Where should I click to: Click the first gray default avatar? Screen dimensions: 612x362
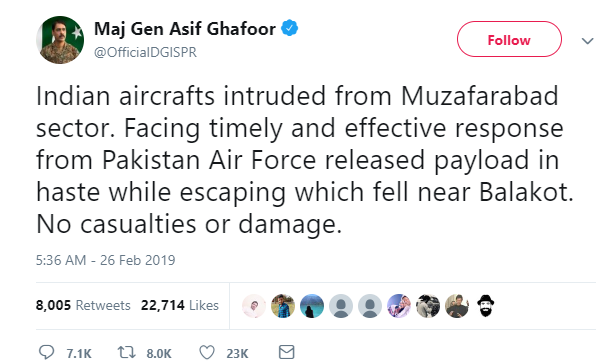(x=341, y=305)
